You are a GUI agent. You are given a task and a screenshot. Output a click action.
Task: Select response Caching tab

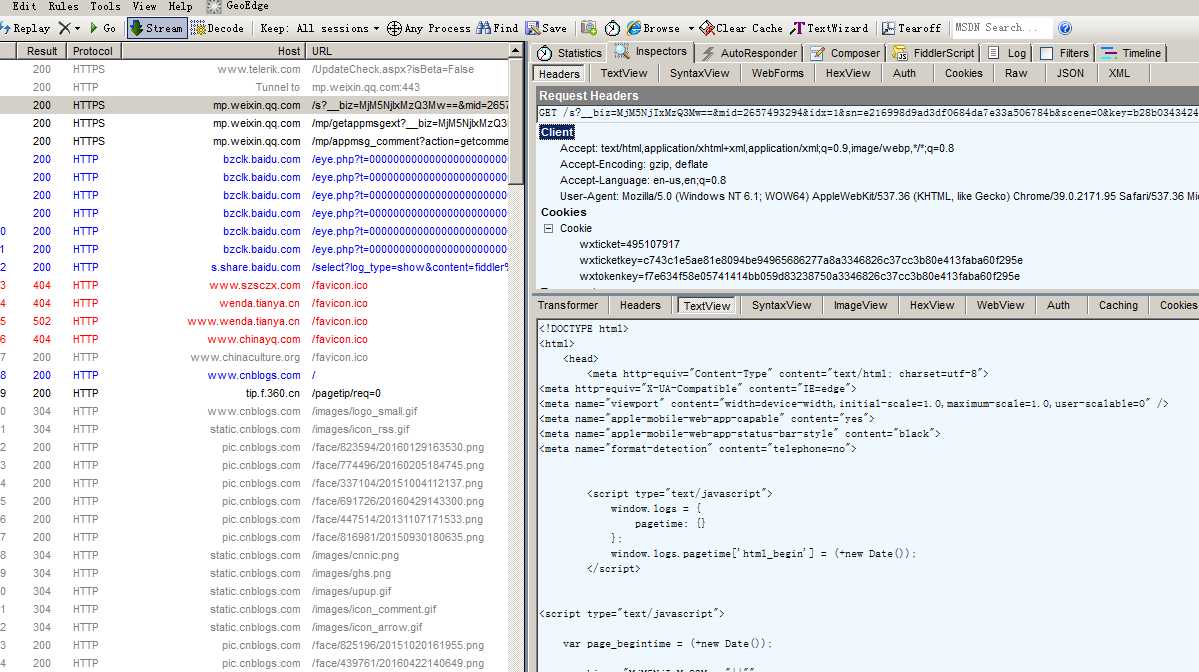click(1118, 305)
